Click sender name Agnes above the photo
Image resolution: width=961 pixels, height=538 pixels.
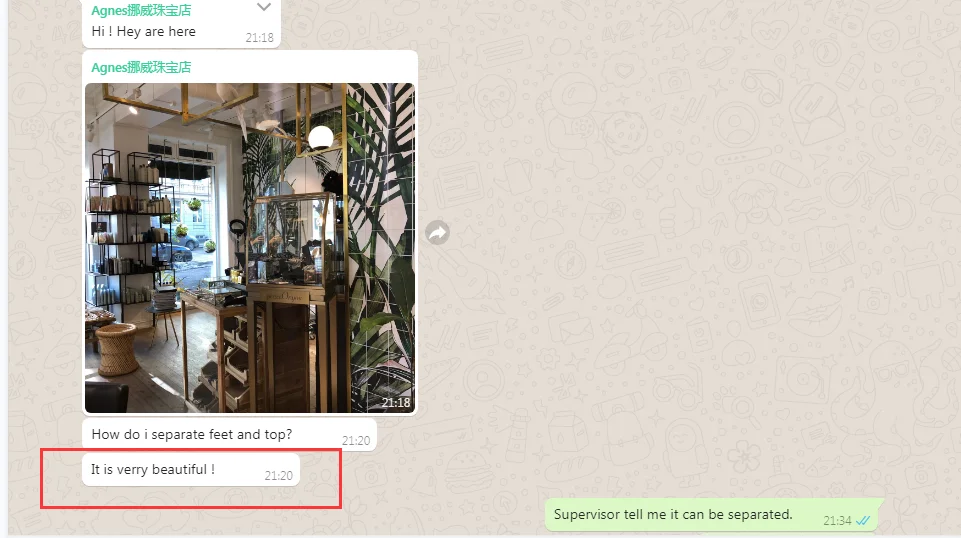[x=141, y=67]
